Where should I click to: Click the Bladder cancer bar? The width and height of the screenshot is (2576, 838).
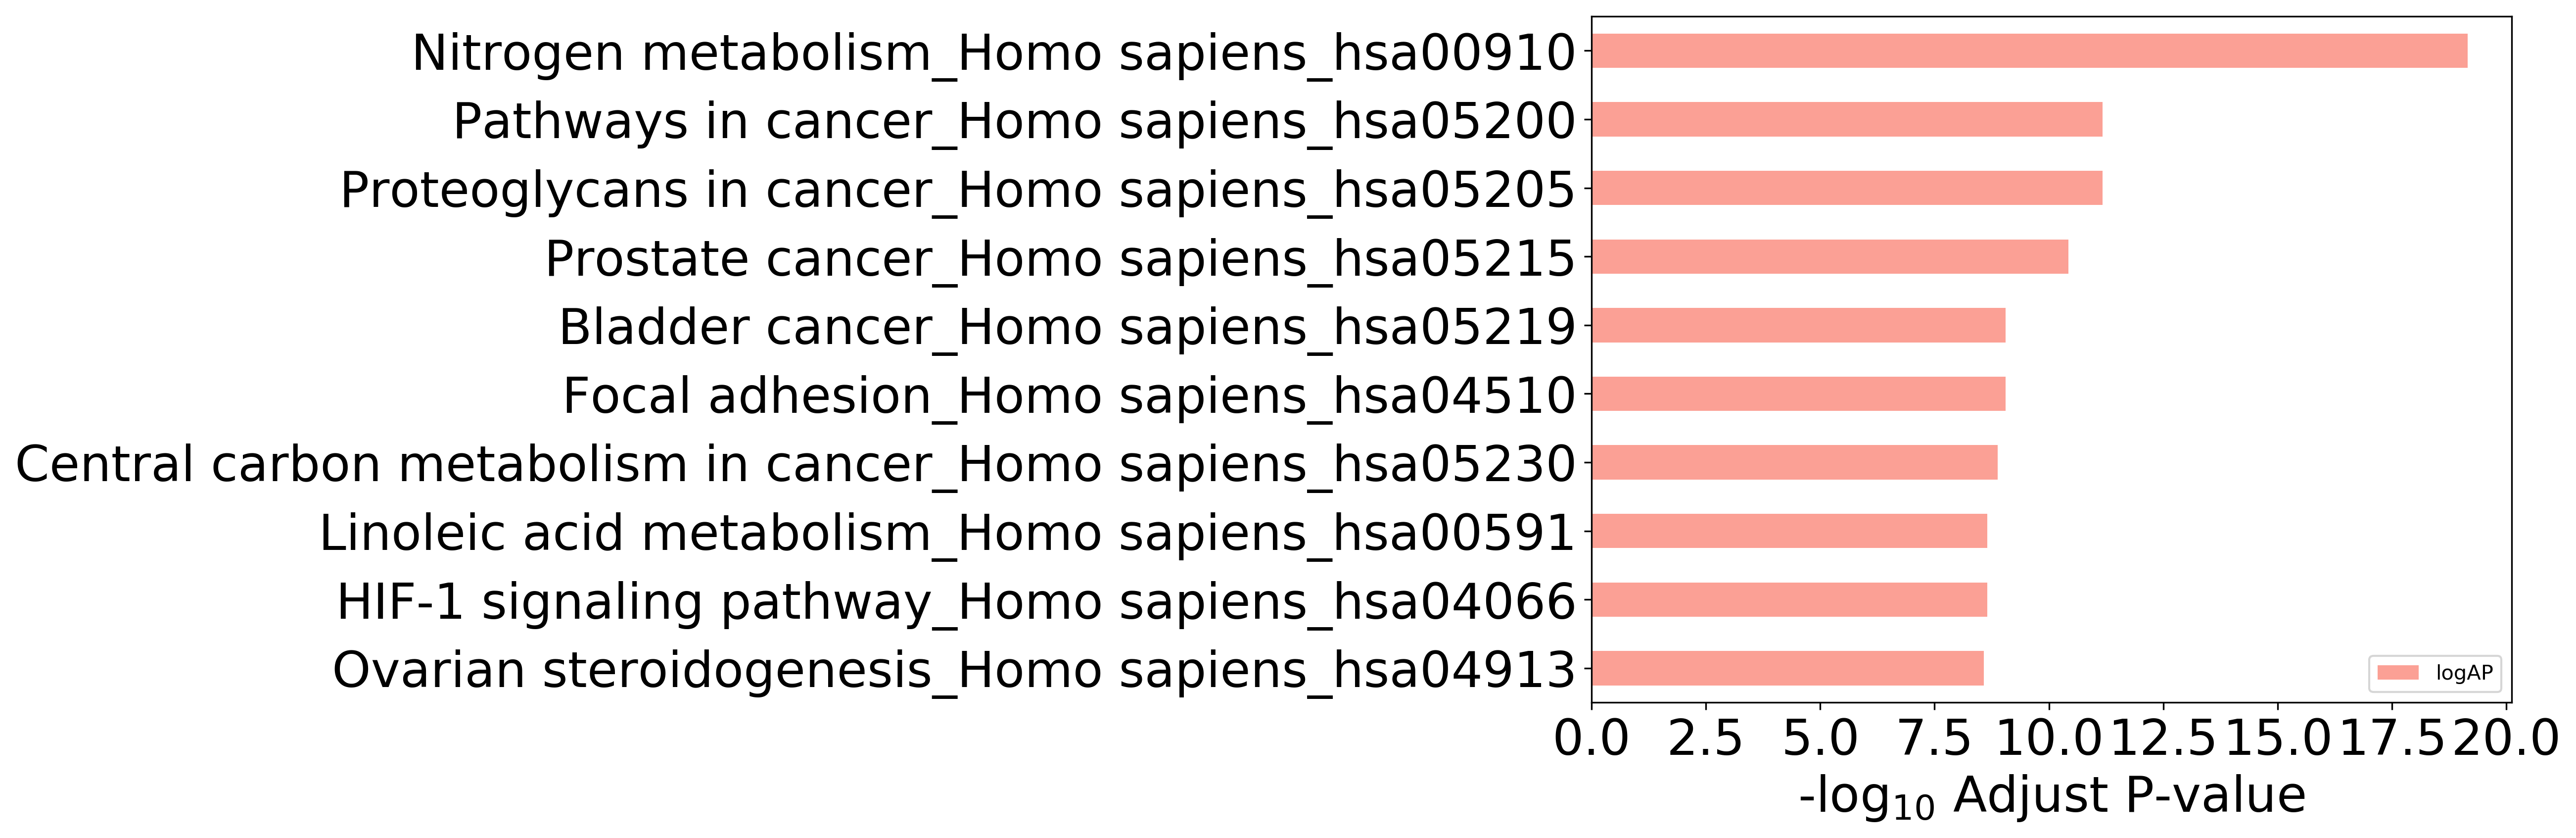1798,325
